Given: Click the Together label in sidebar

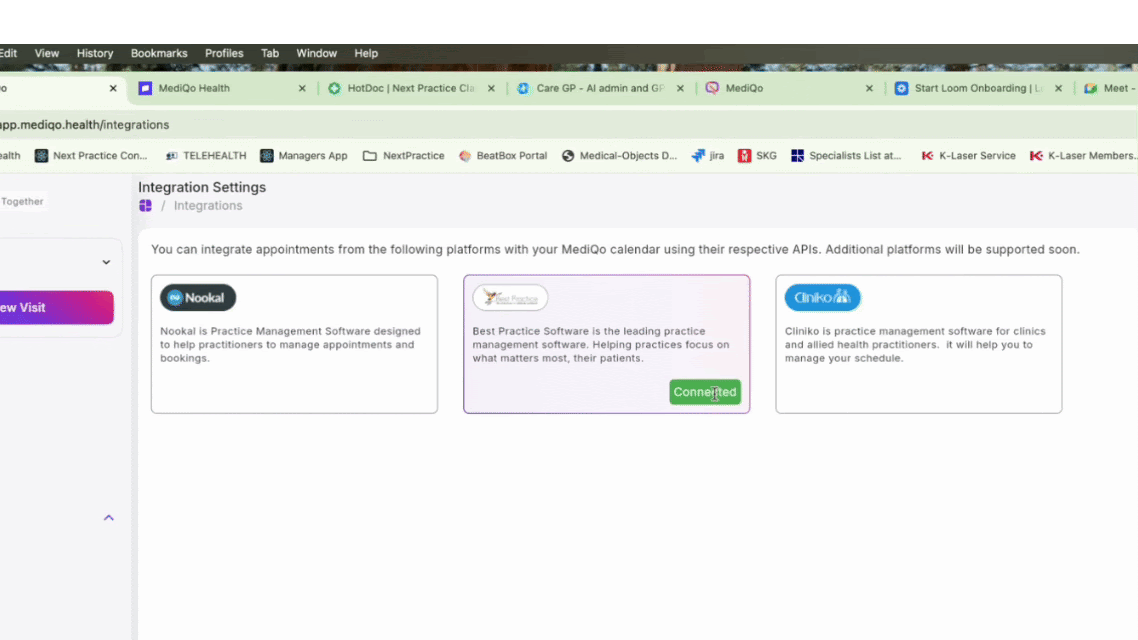Looking at the screenshot, I should coord(22,201).
